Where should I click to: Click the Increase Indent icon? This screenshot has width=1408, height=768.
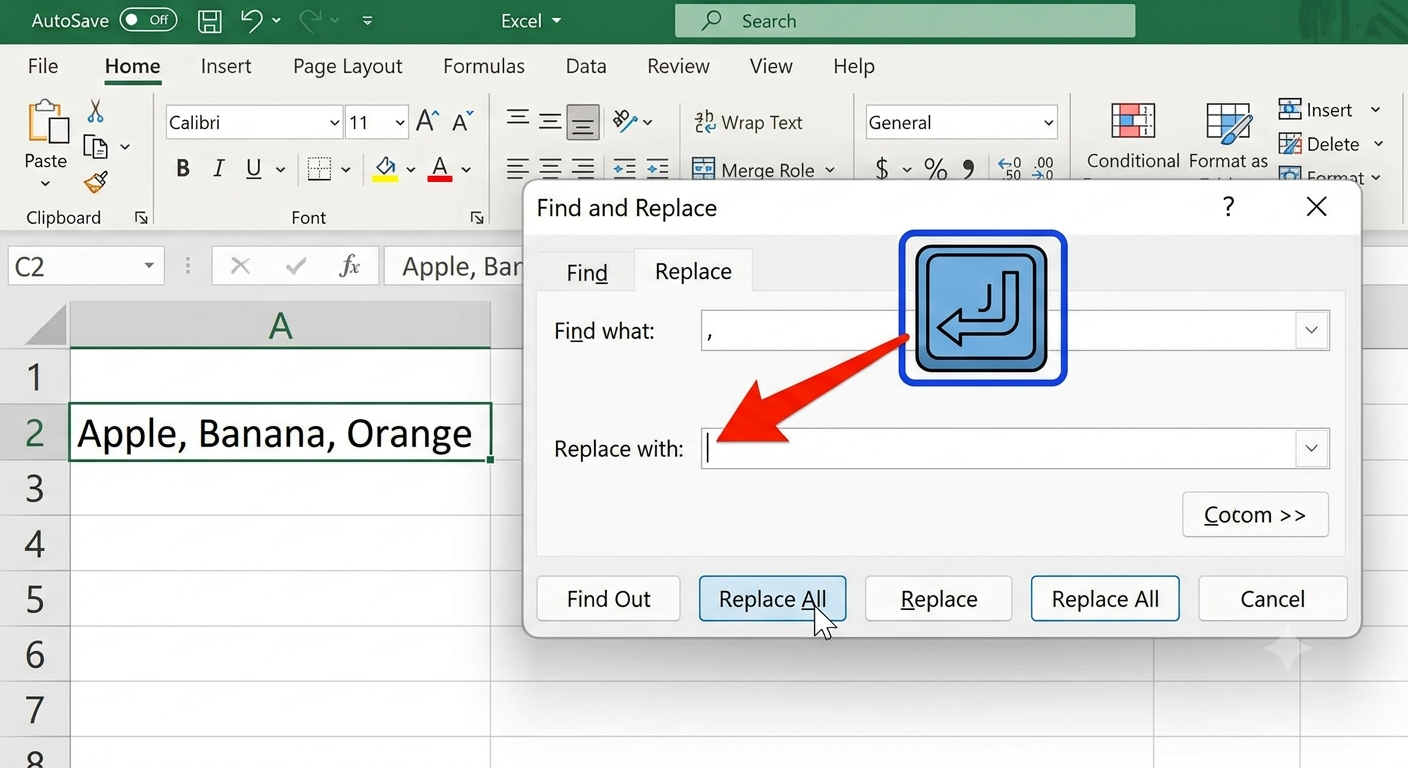coord(657,168)
